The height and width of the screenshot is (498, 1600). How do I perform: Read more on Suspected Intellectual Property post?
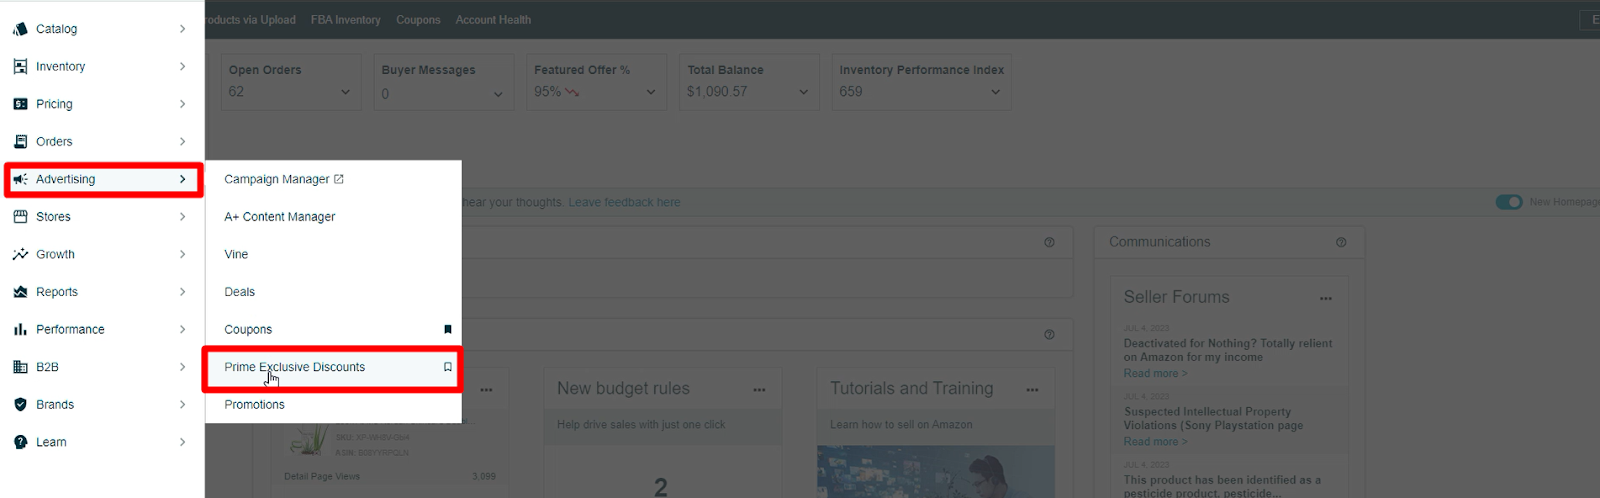click(1155, 441)
